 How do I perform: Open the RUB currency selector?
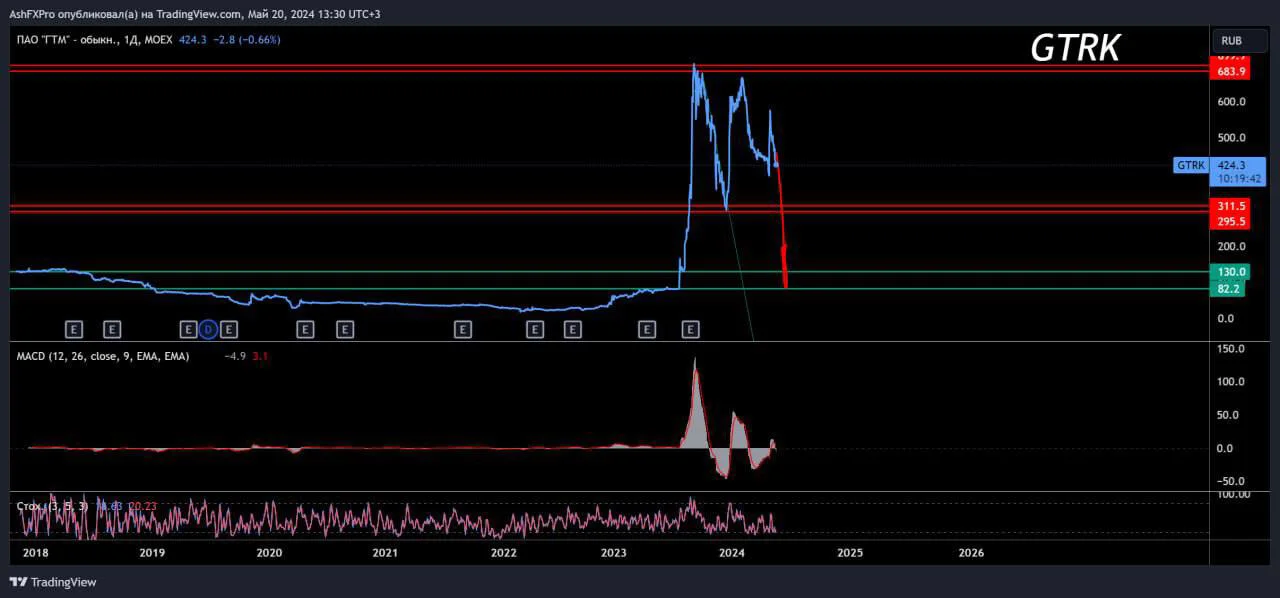(x=1231, y=41)
